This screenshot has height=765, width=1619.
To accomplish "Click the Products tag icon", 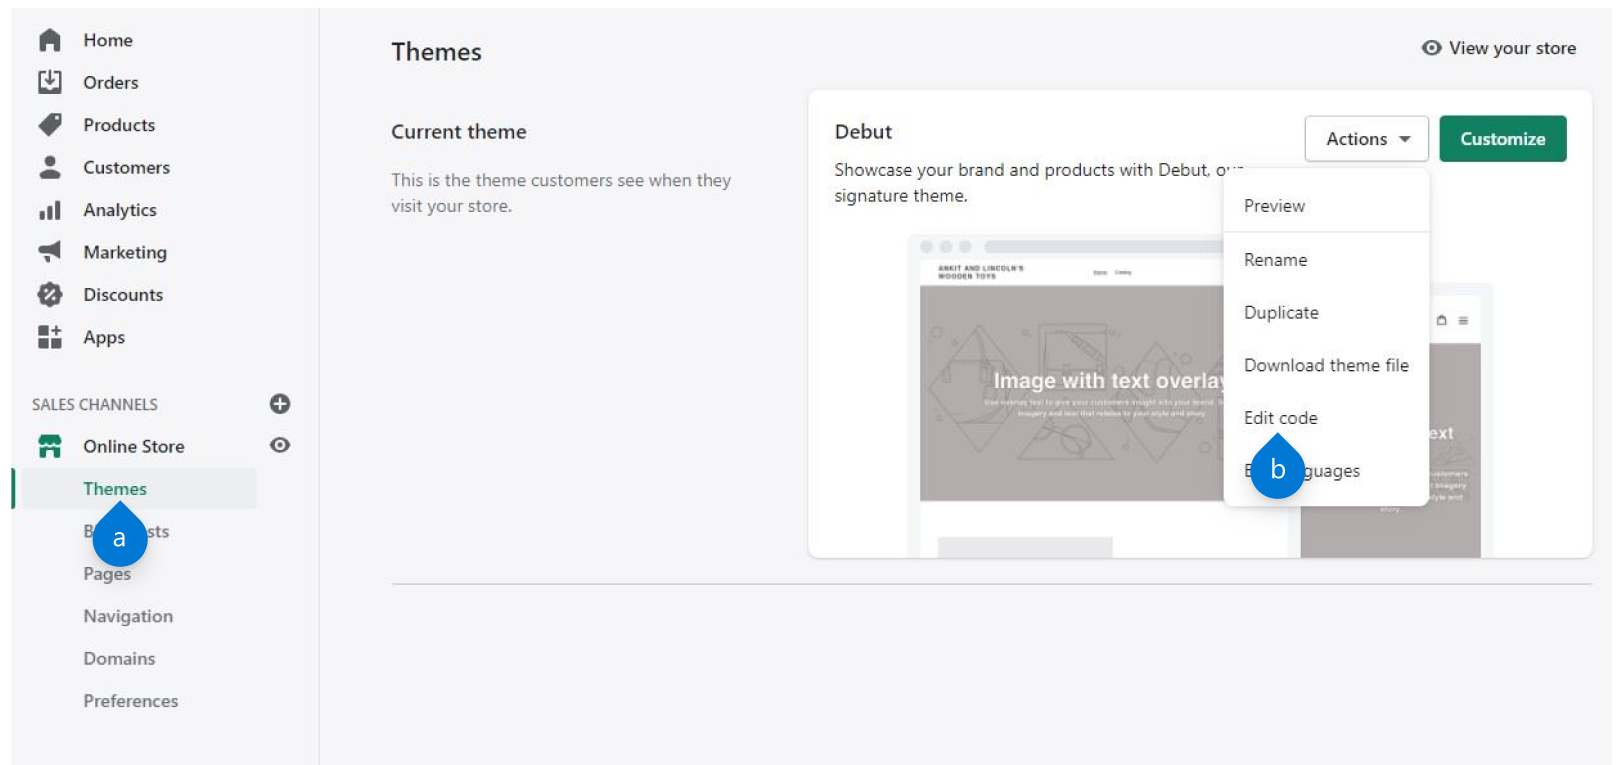I will pos(50,125).
